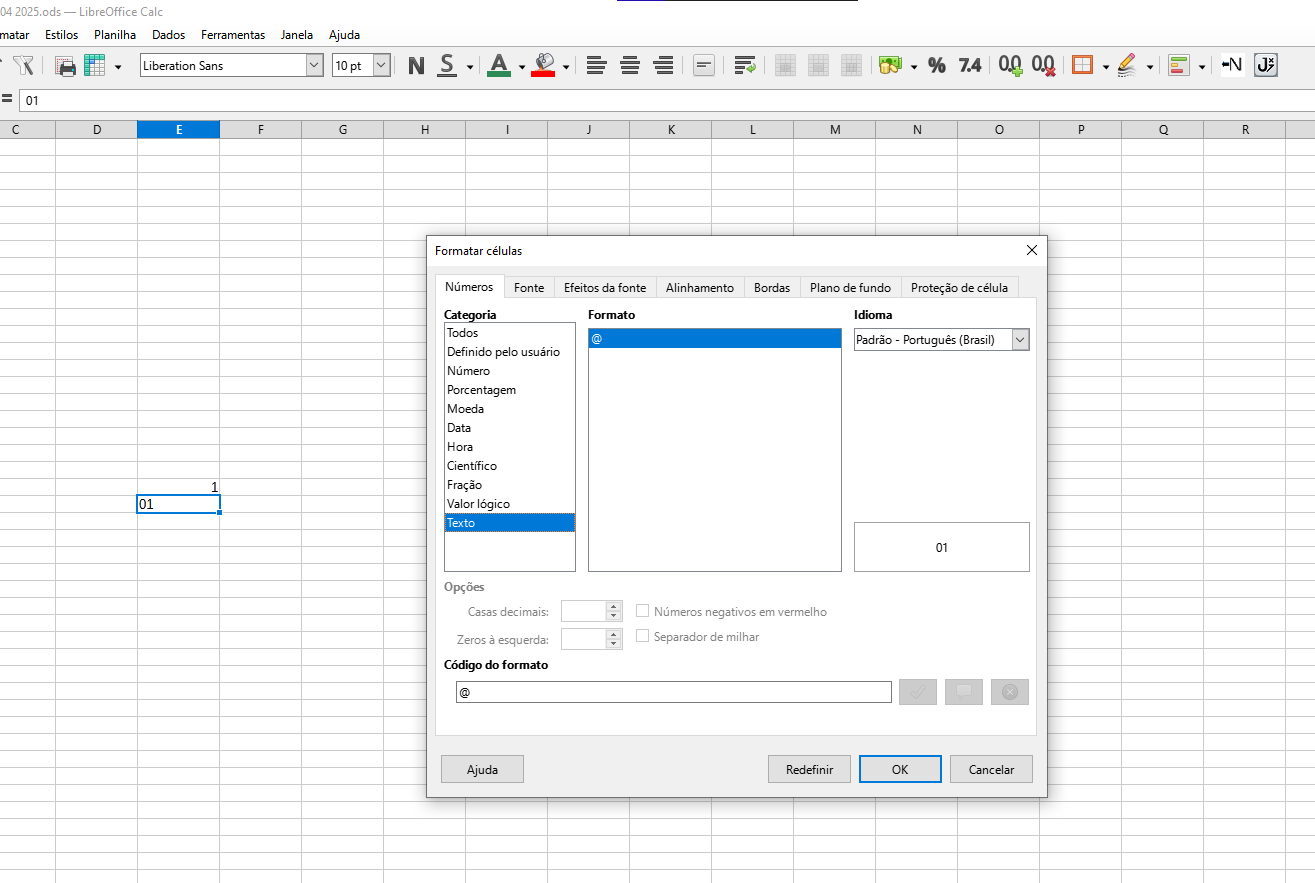Click the Ajuda button in dialog

point(482,769)
